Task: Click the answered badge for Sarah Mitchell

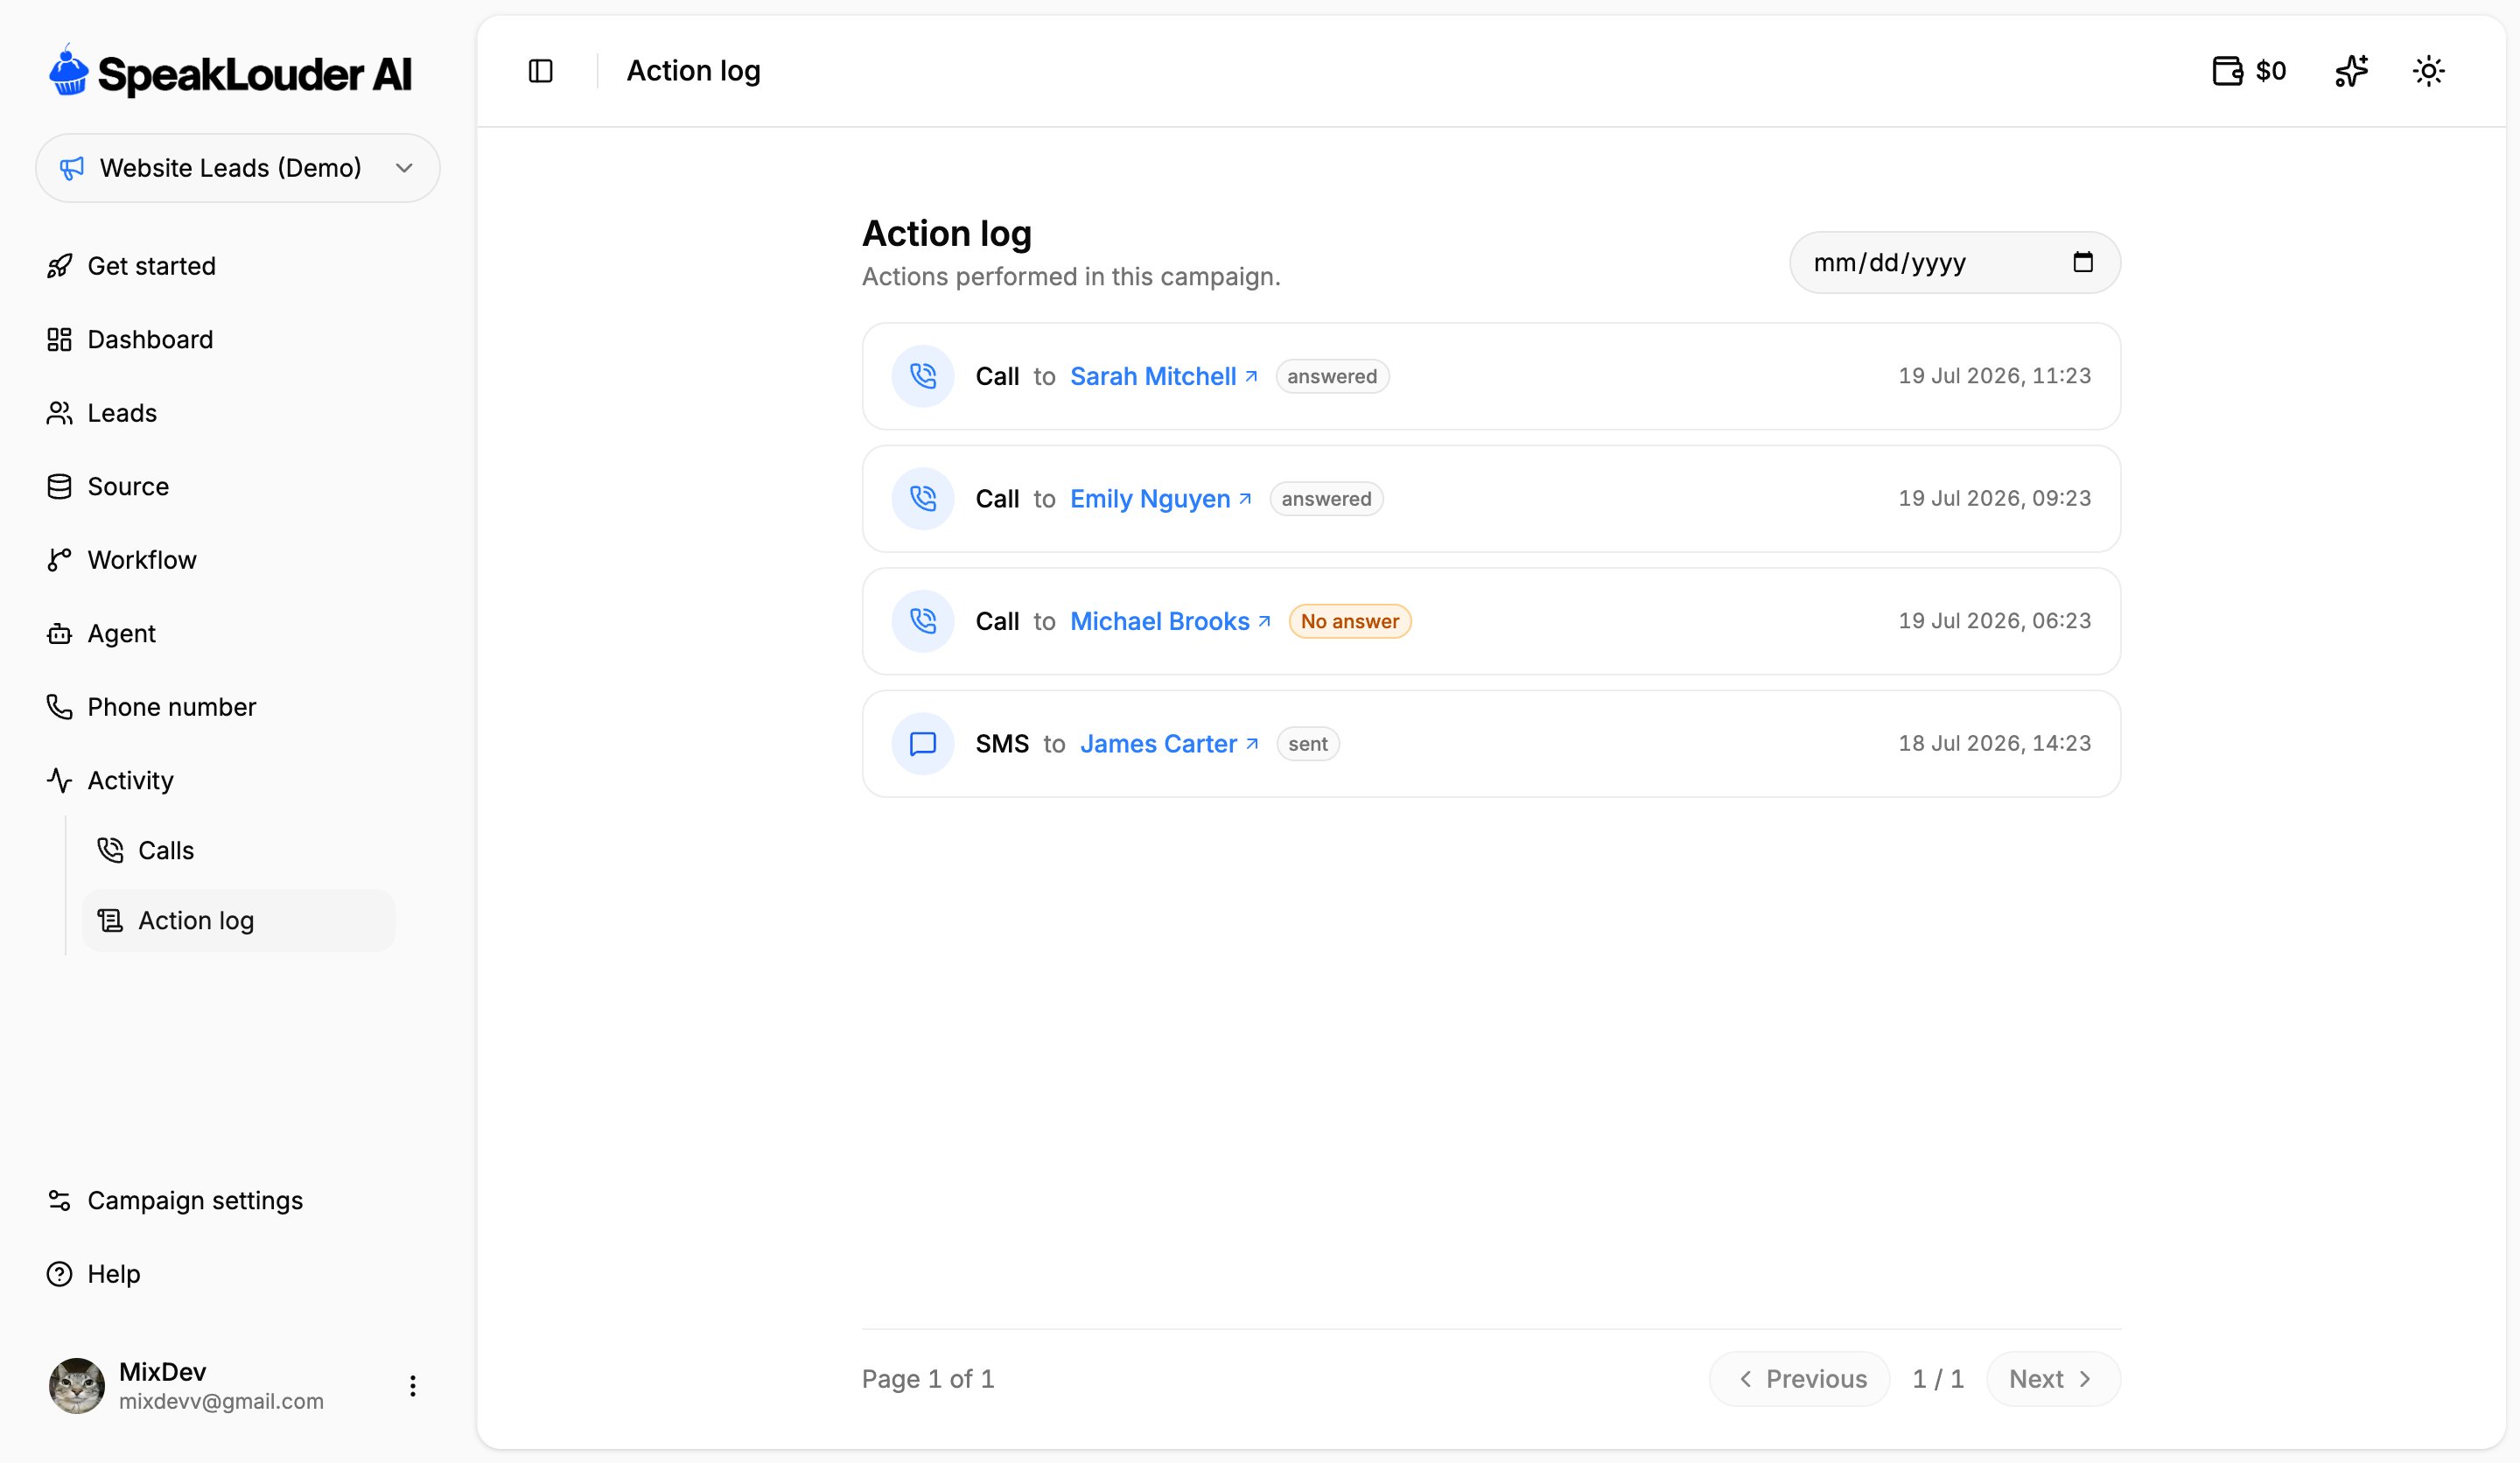Action: click(1332, 377)
